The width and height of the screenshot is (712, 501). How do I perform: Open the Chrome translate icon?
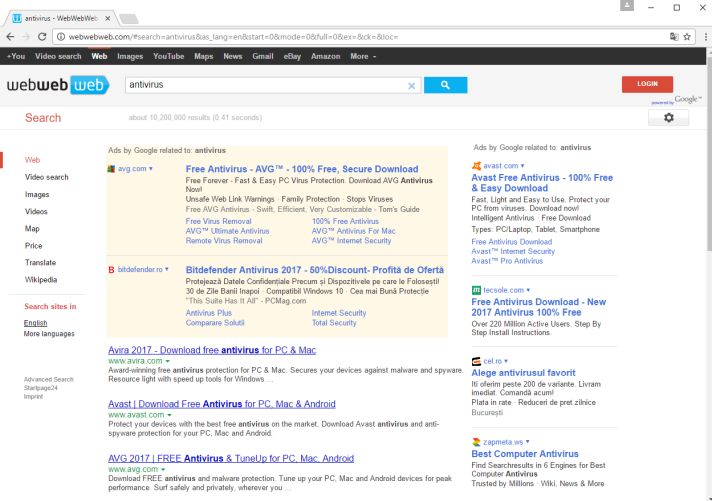click(x=674, y=37)
